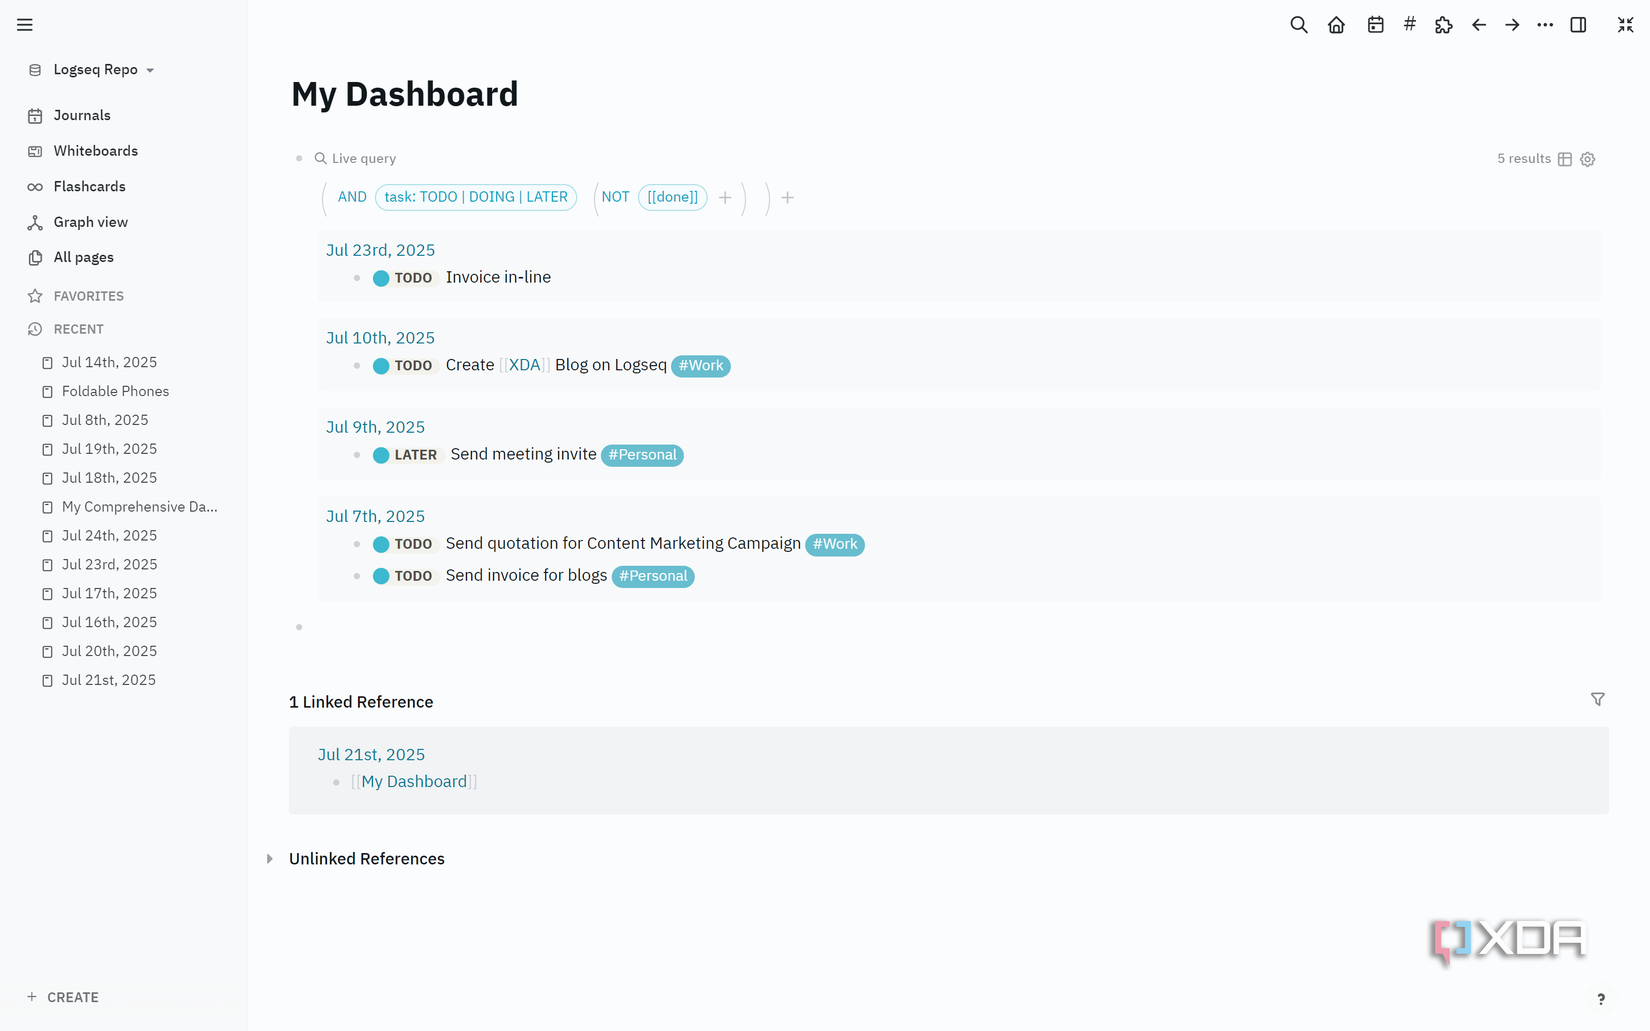Open Graph view from the sidebar
This screenshot has width=1650, height=1031.
[90, 221]
